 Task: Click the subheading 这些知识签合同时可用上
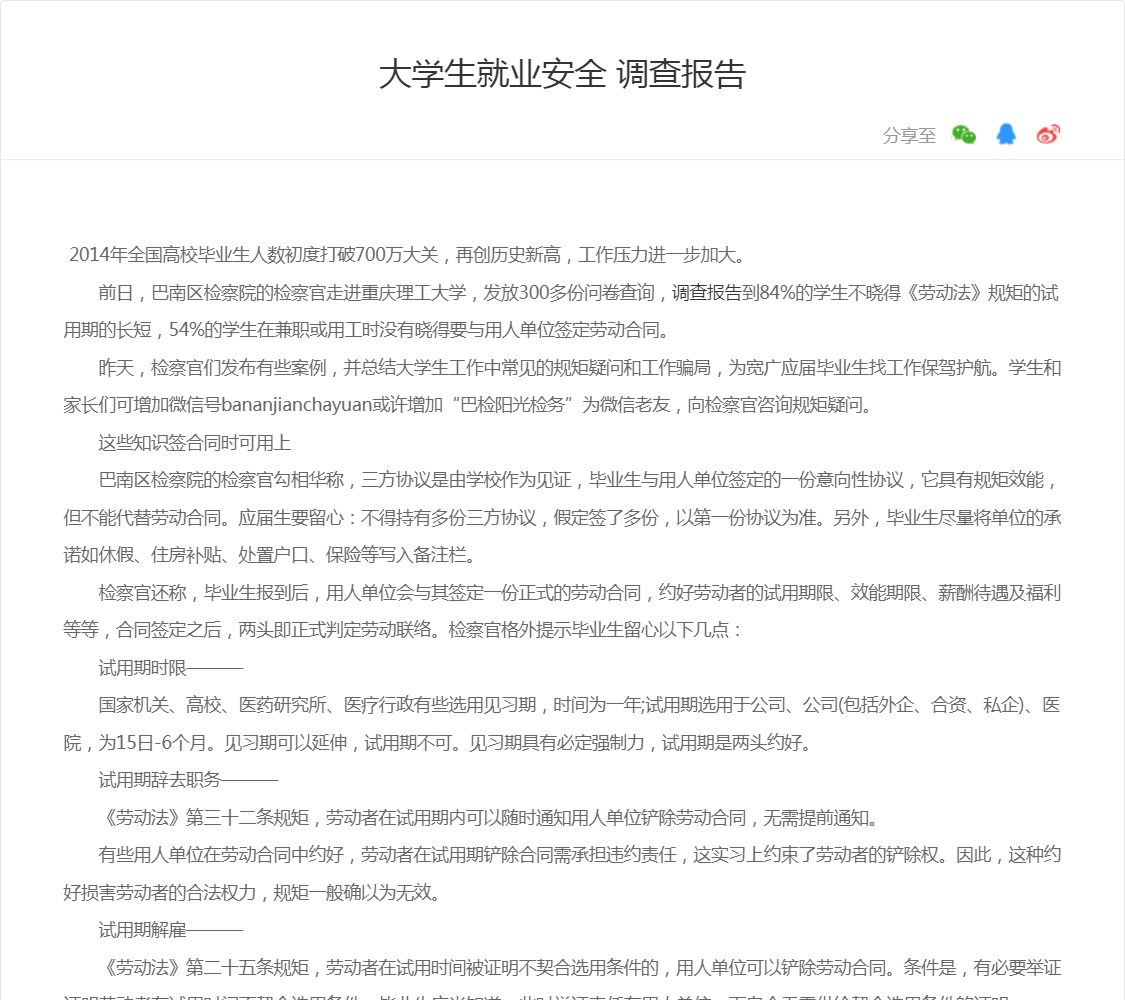pos(194,443)
